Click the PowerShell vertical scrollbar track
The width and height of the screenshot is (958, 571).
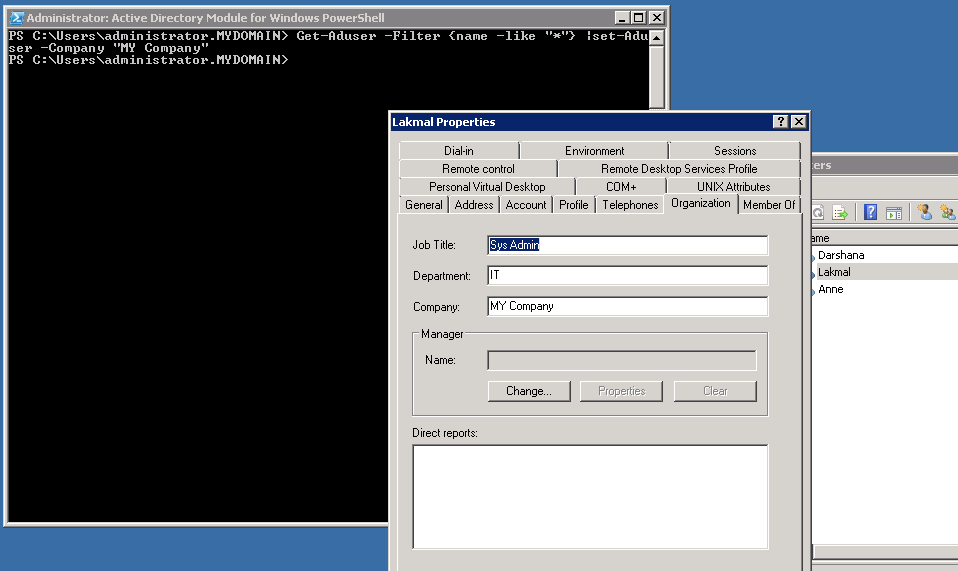pyautogui.click(x=656, y=78)
